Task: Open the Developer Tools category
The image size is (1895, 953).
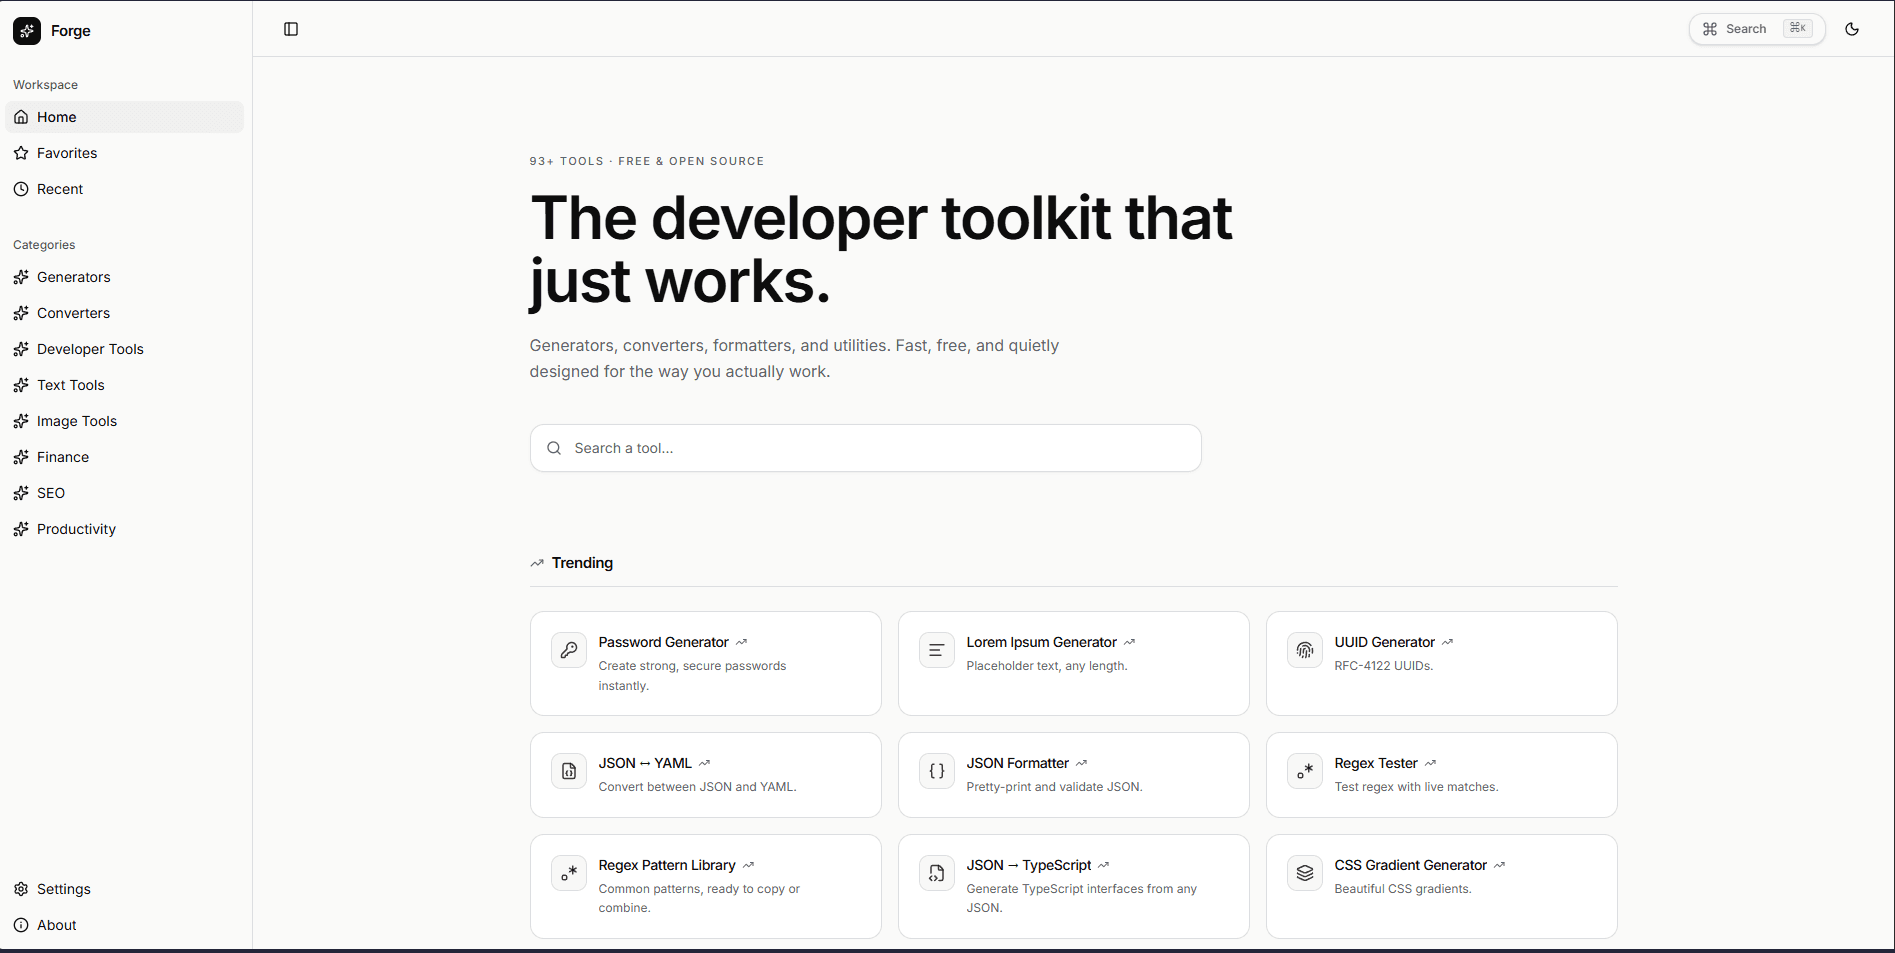Action: click(x=125, y=349)
